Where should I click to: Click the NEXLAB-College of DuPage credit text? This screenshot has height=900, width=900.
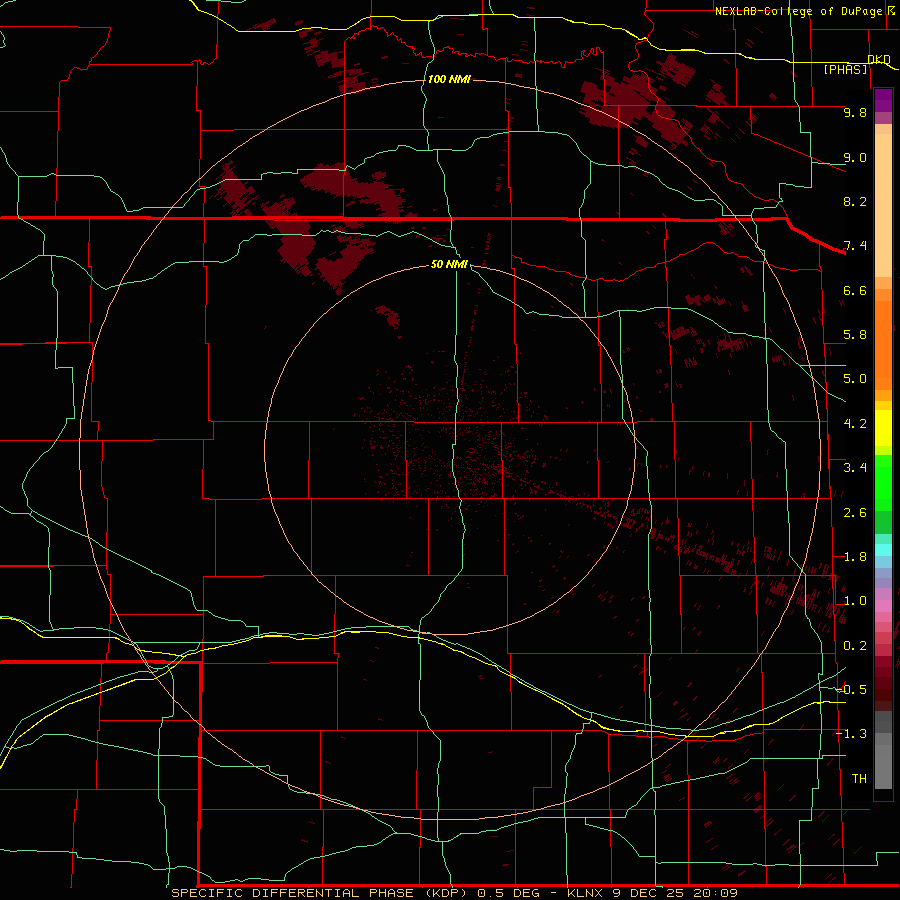(x=801, y=11)
